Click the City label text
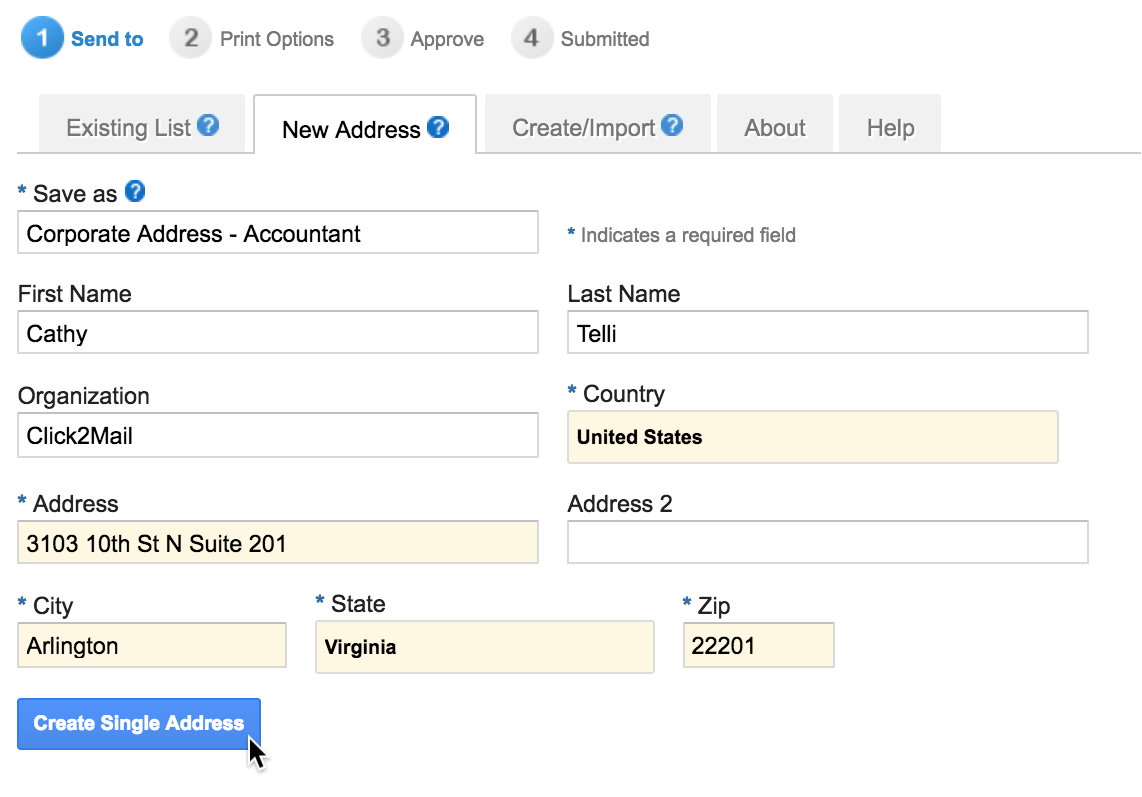Screen dimensions: 1142x797 53,606
